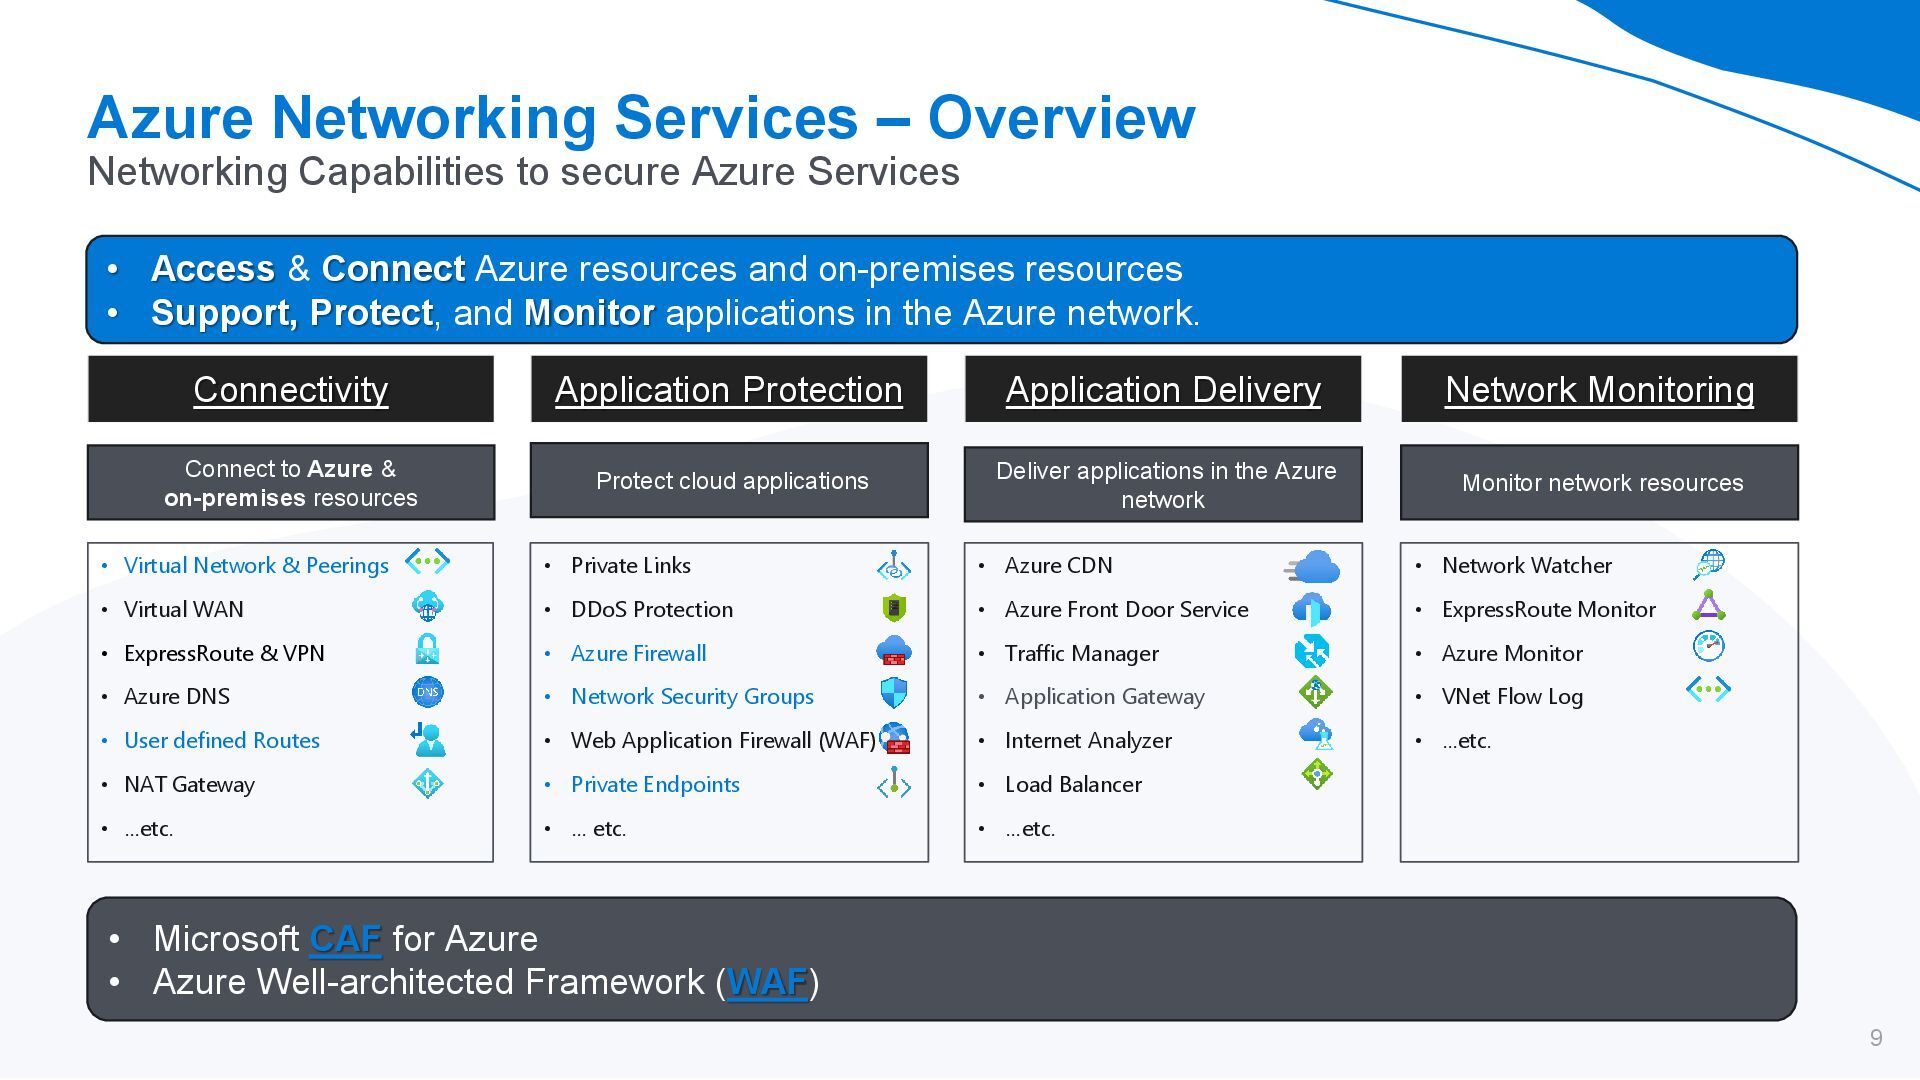Click the DDoS Protection shield icon

[x=894, y=608]
